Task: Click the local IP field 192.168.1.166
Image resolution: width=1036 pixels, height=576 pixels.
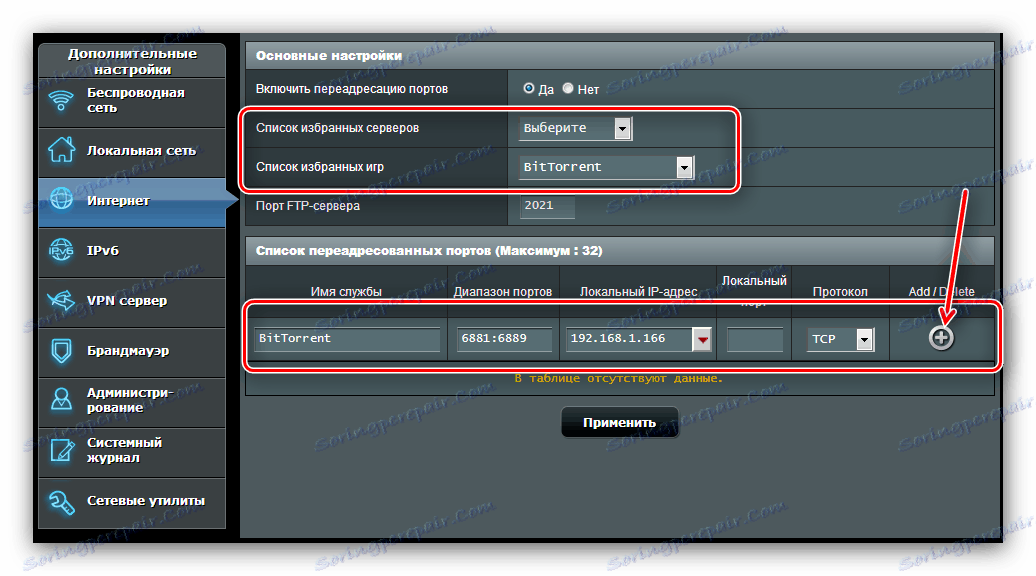Action: point(628,338)
